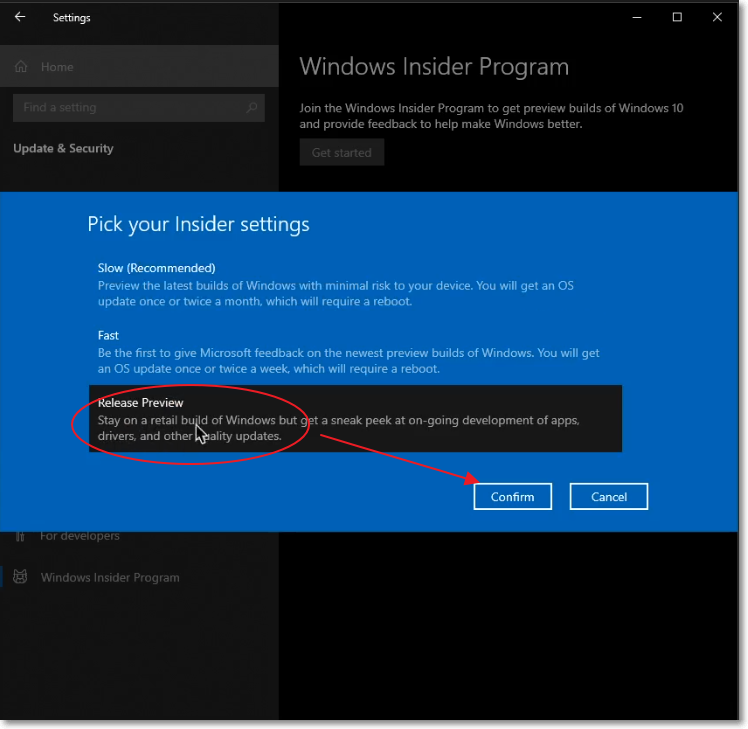Select the Slow (Recommended) Insider option

355,284
